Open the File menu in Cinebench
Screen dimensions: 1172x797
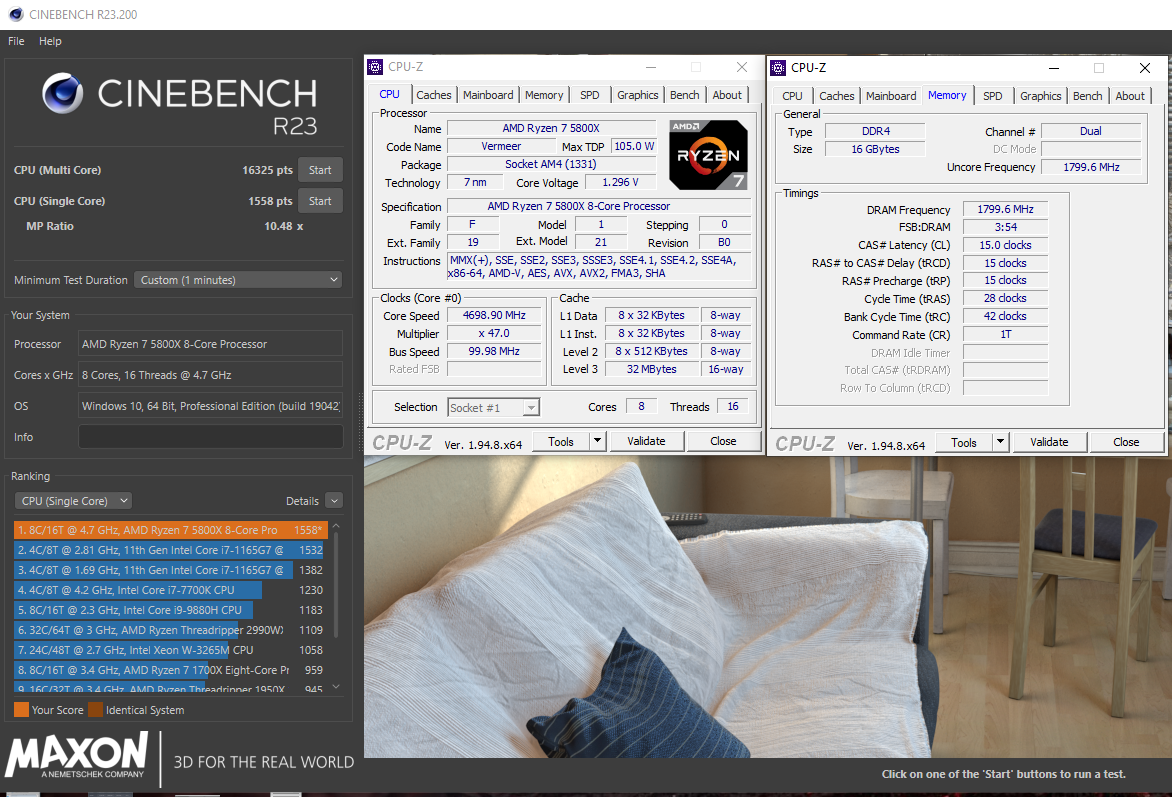pos(16,41)
